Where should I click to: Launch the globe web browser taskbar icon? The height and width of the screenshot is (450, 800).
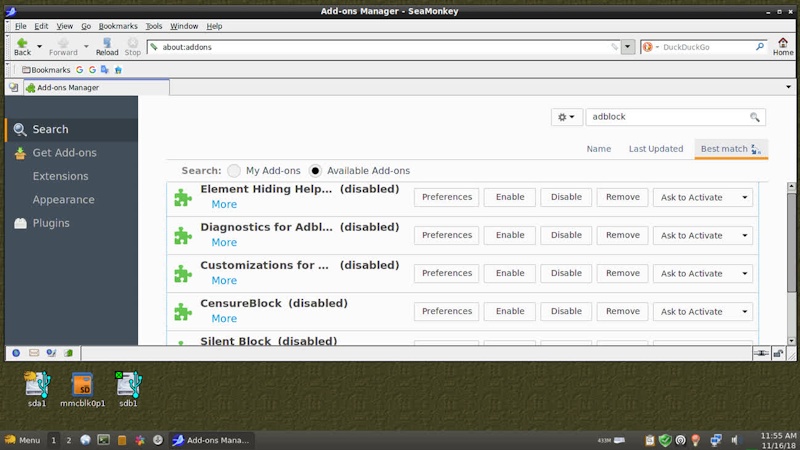[x=86, y=440]
